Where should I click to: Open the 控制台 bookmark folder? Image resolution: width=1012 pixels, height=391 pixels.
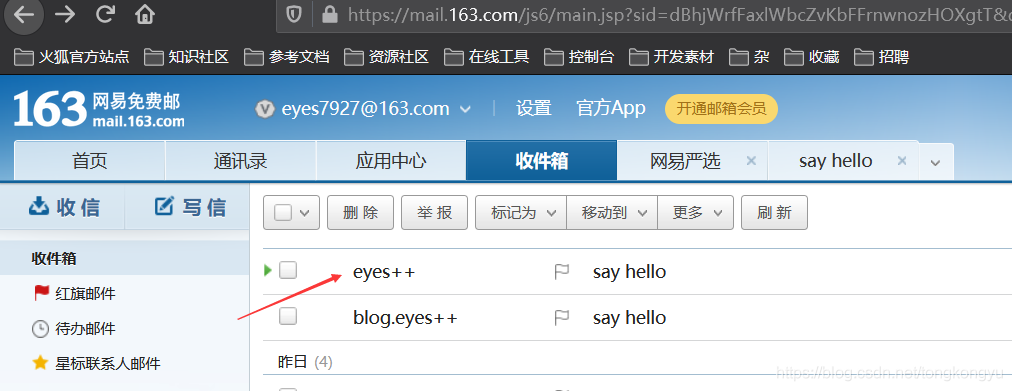pos(580,57)
